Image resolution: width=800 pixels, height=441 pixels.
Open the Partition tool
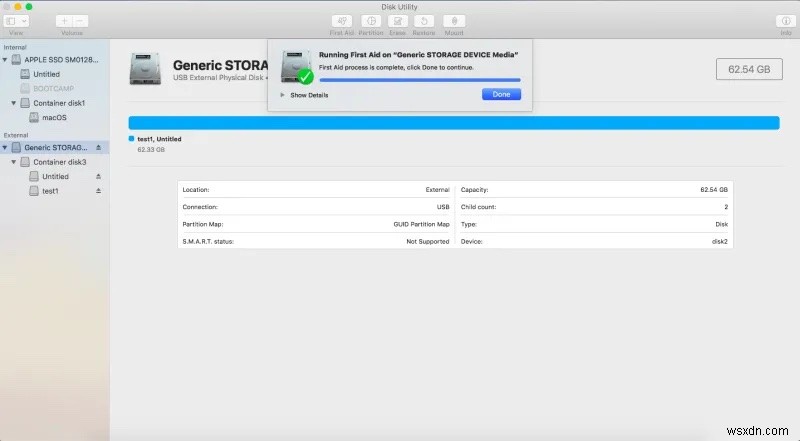pyautogui.click(x=371, y=21)
